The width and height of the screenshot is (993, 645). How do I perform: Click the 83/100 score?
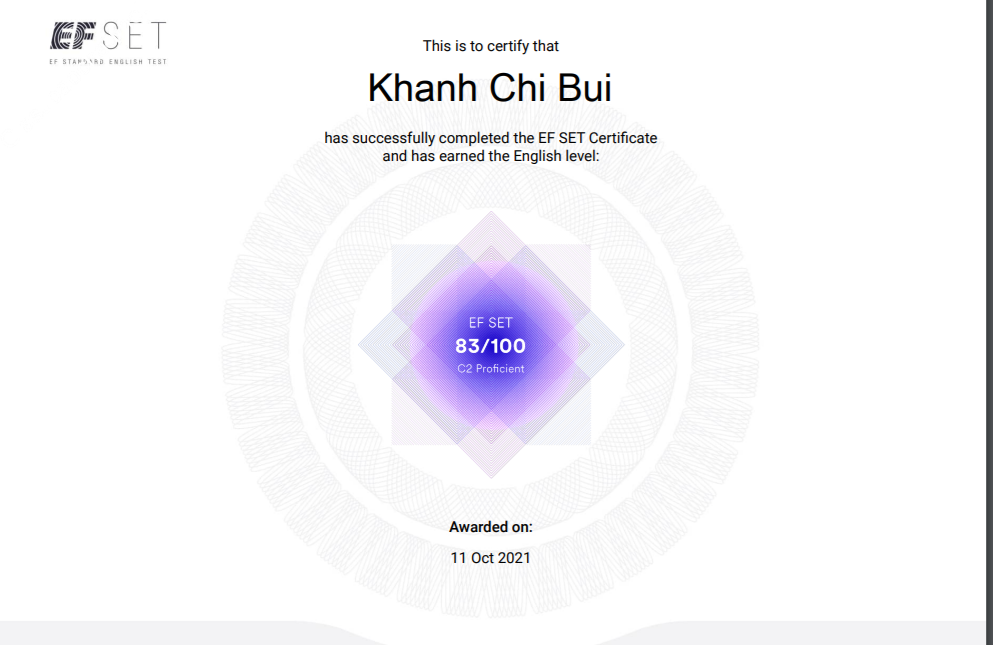490,346
